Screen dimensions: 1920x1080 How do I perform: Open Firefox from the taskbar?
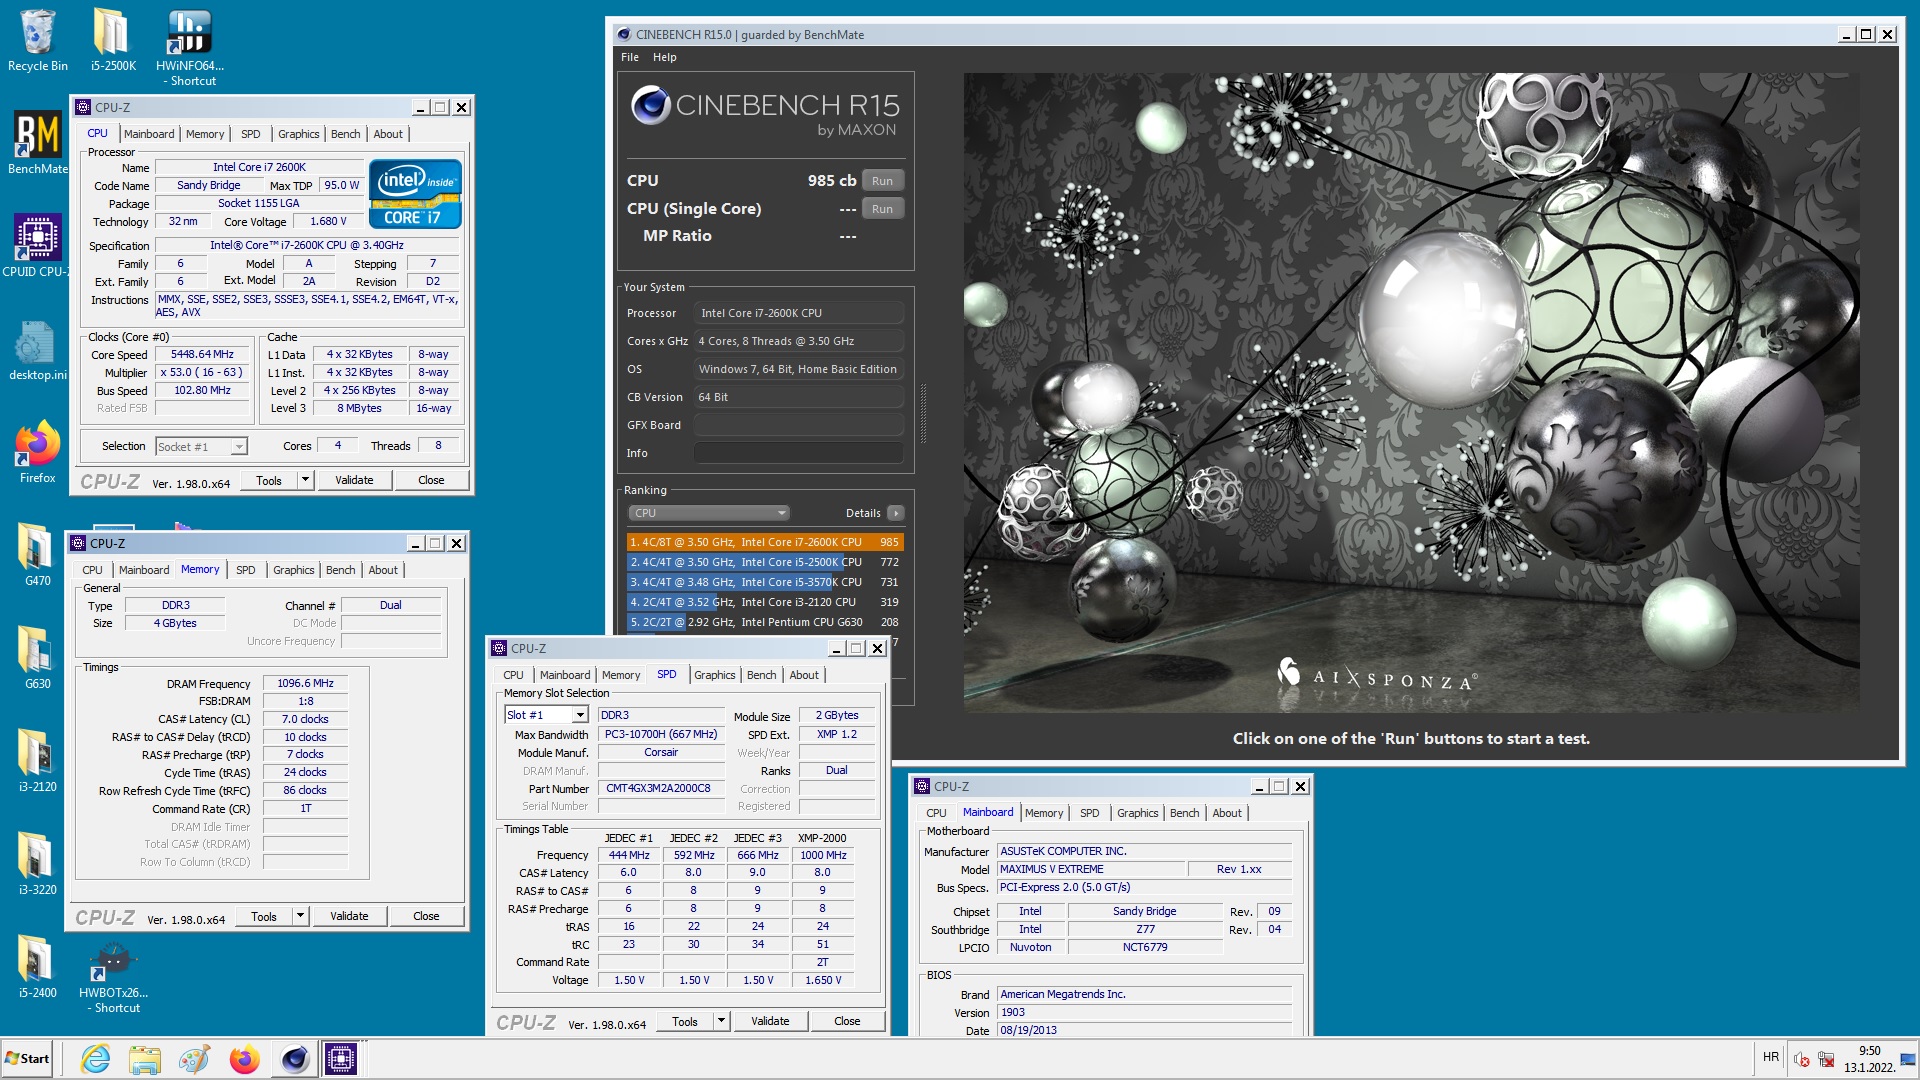click(244, 1059)
